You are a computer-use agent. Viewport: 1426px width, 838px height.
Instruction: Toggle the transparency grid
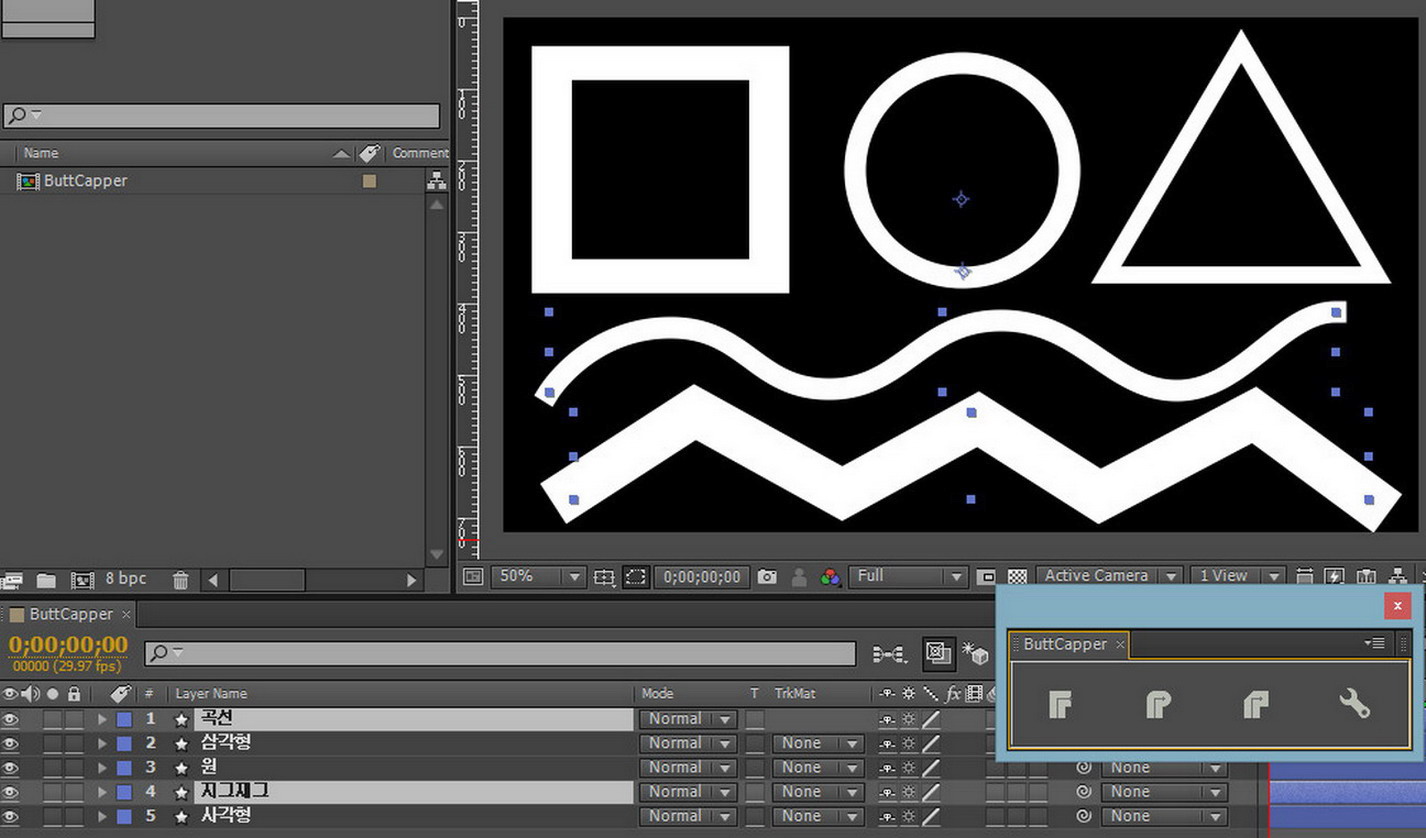tap(1017, 576)
